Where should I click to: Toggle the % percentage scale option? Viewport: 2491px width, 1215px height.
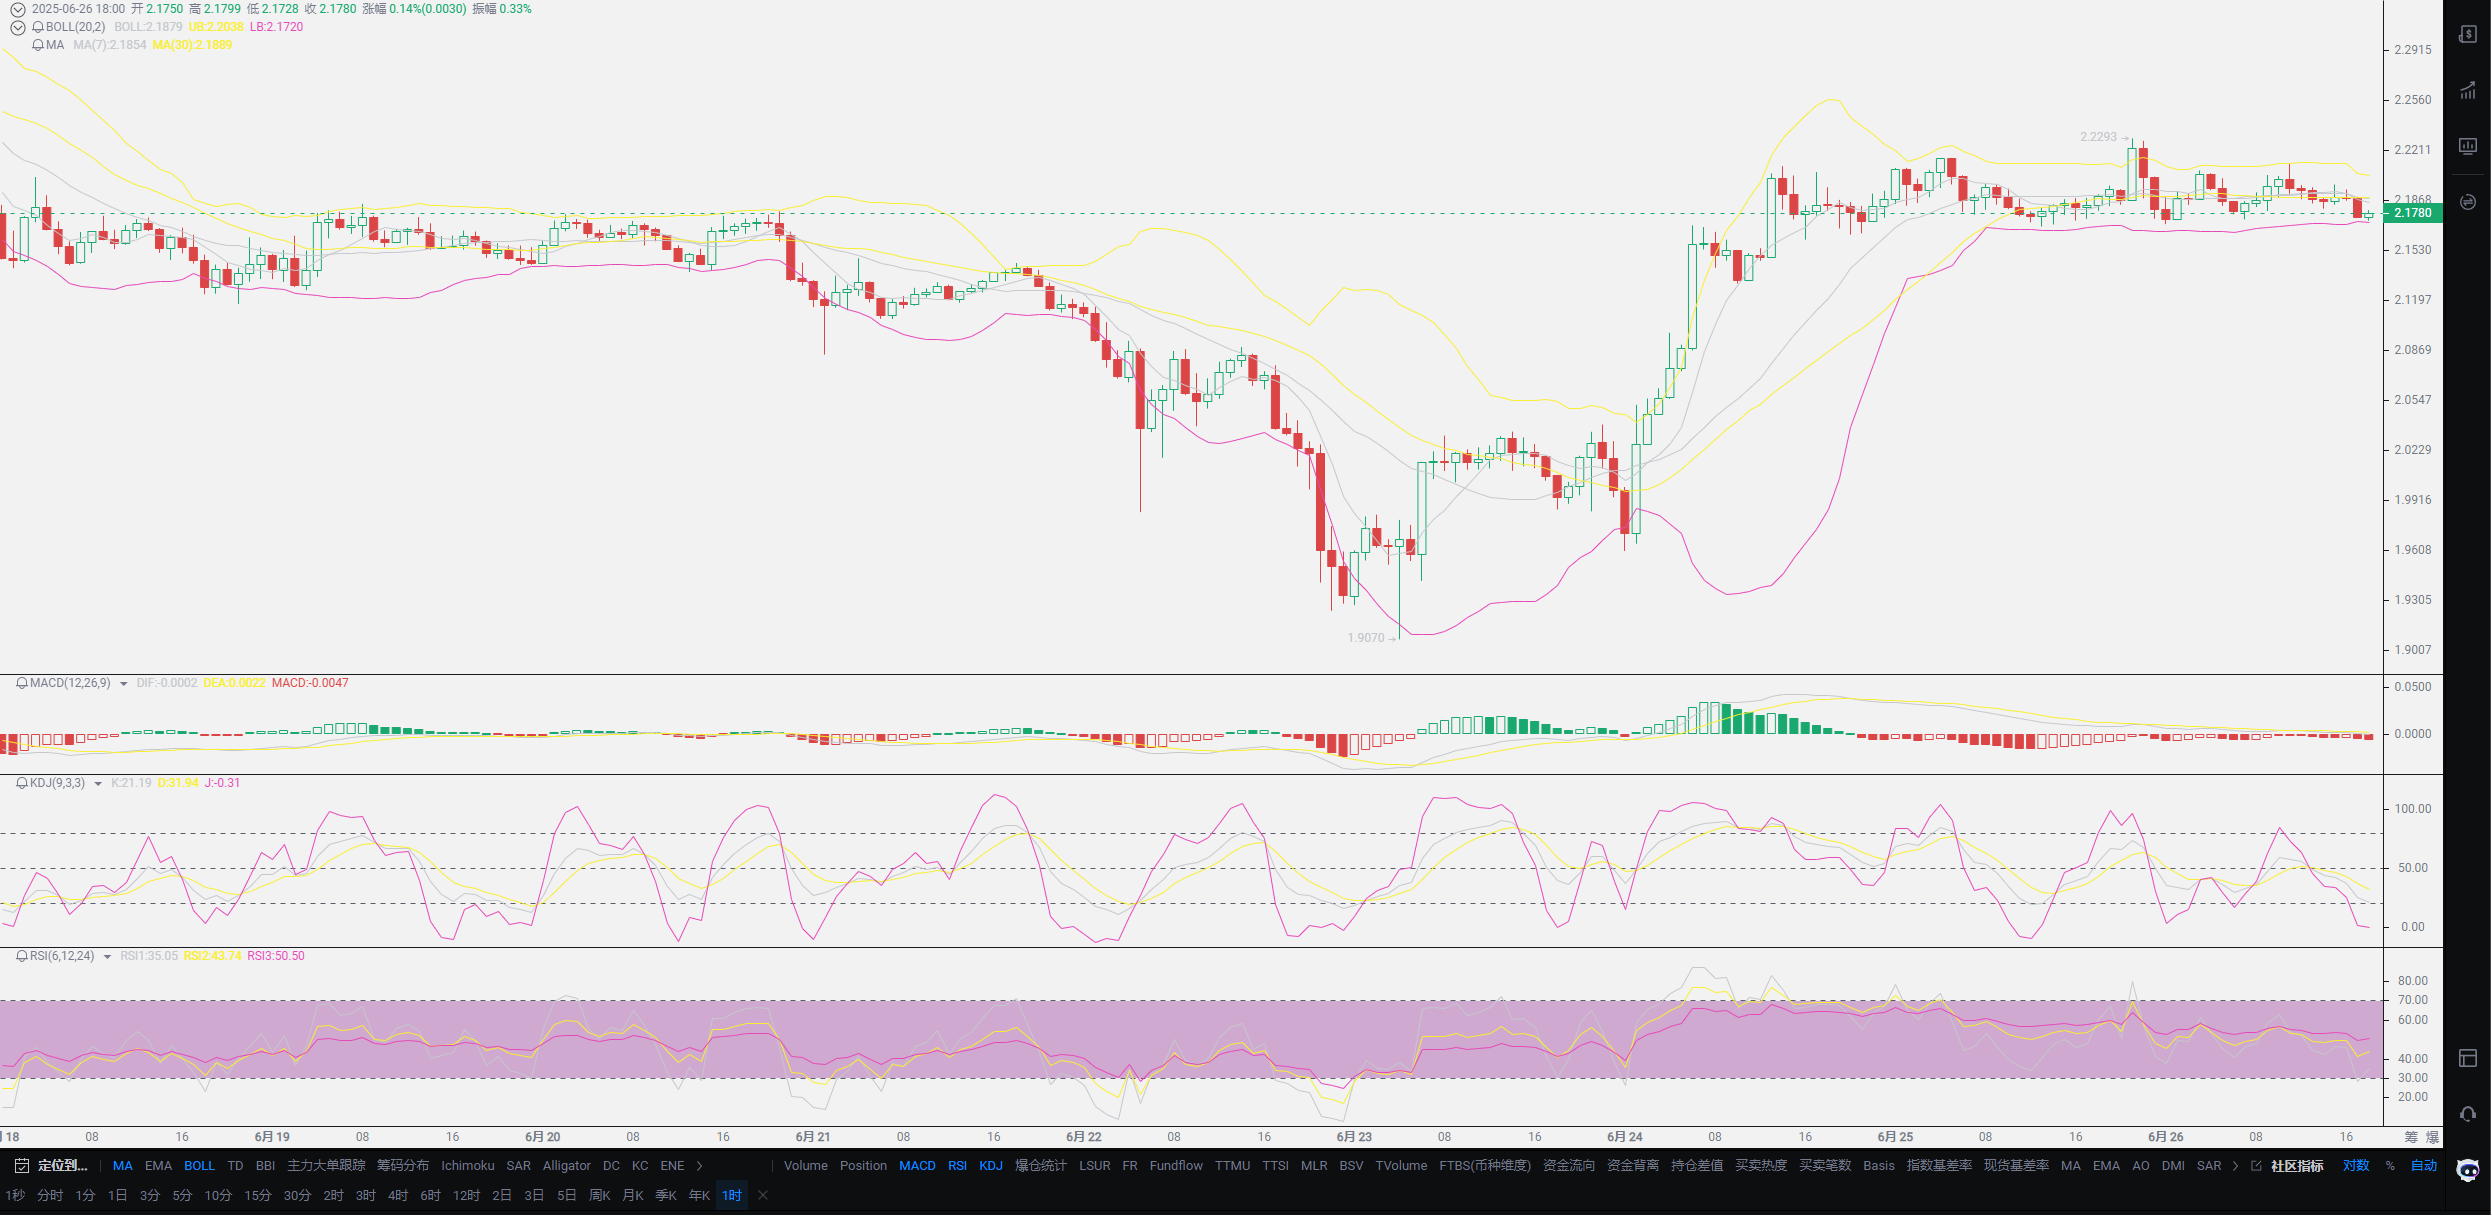coord(2390,1166)
